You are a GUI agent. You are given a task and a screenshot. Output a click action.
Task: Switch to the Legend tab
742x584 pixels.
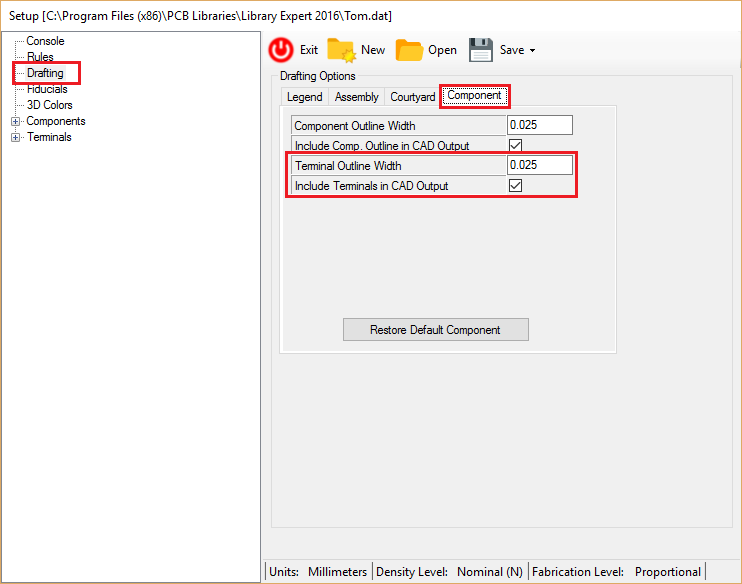304,97
